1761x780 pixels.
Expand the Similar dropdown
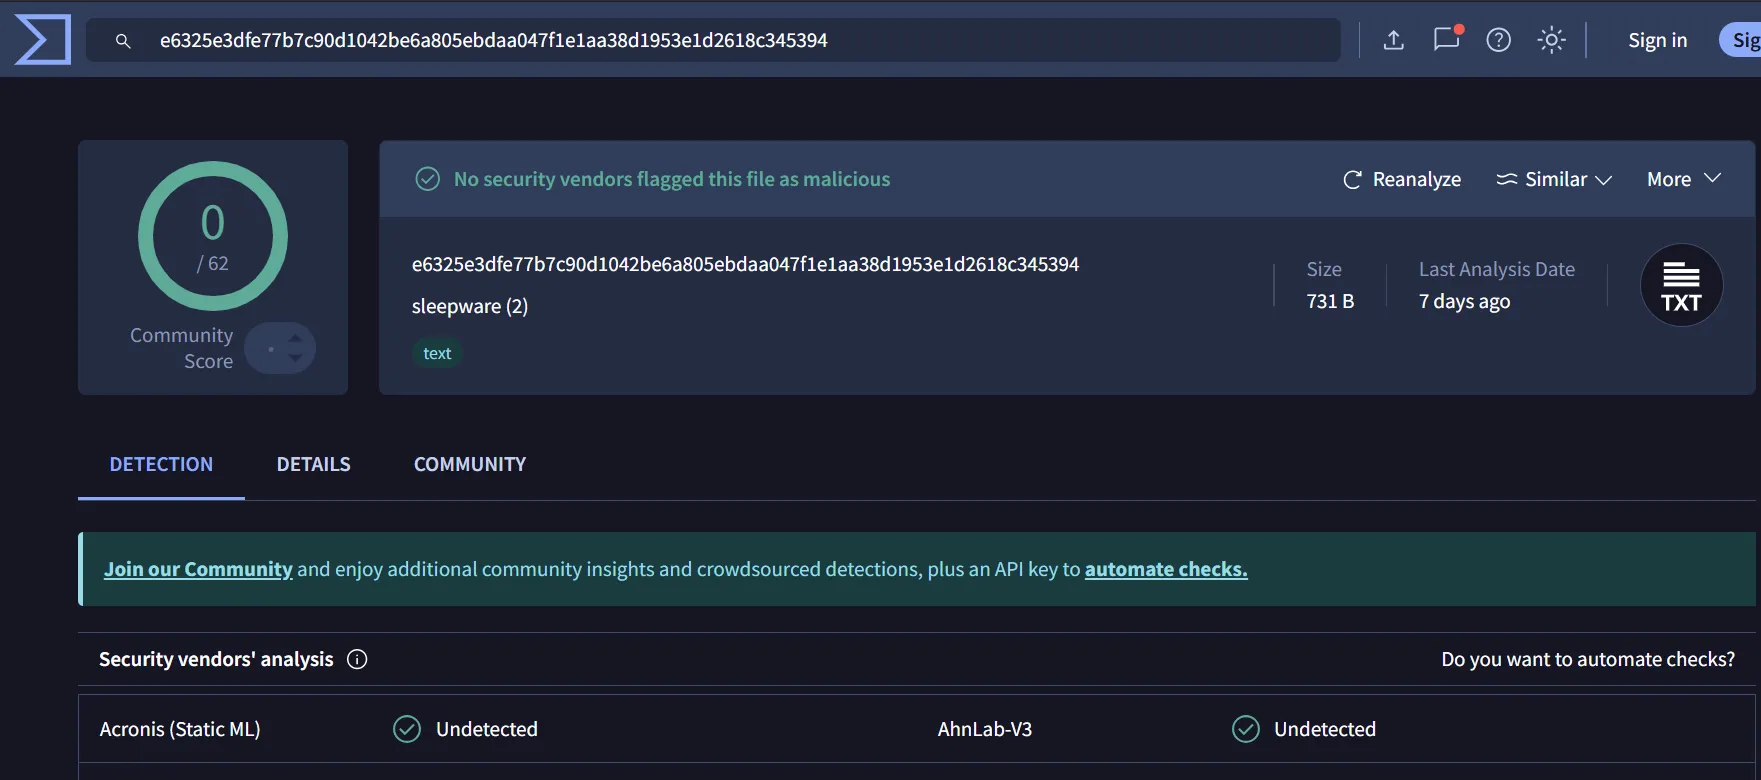pos(1554,179)
